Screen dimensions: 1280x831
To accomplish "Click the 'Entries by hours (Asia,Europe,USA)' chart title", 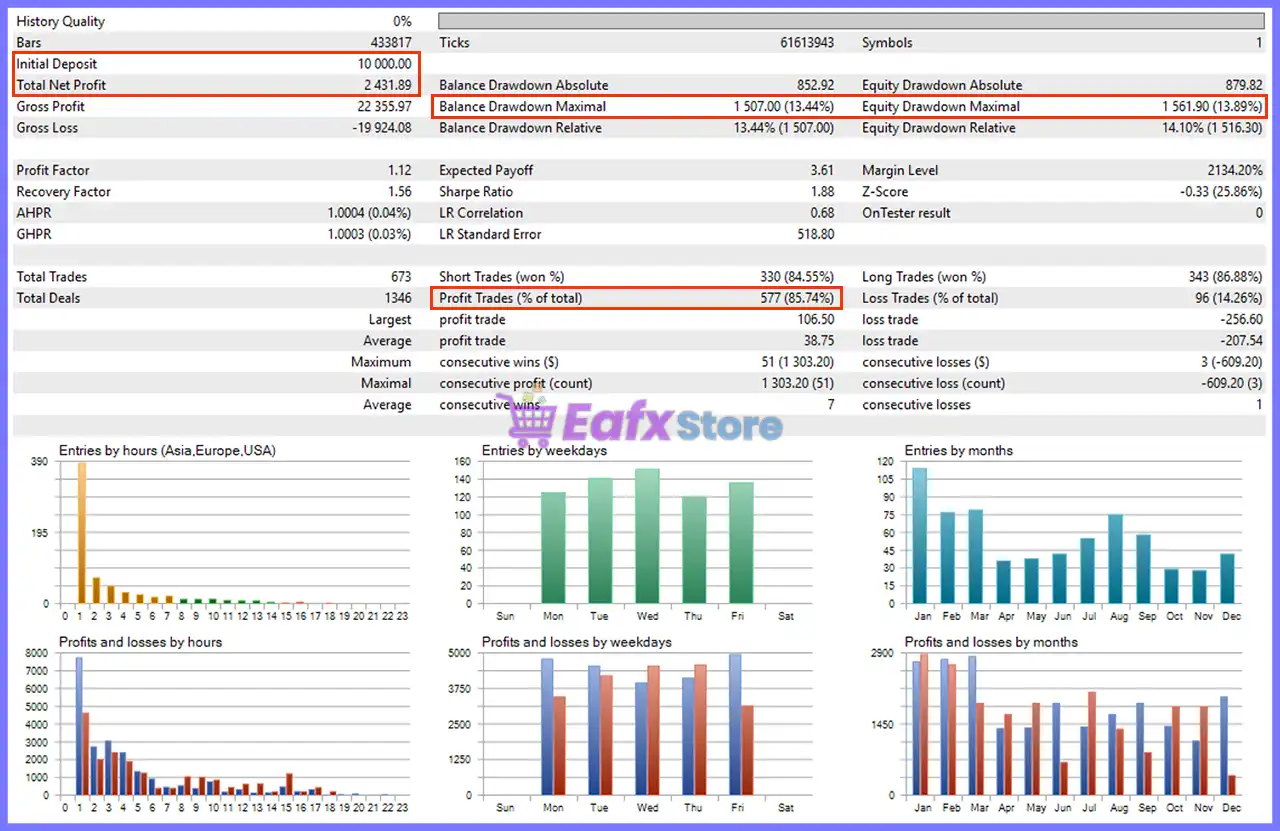I will [x=167, y=451].
